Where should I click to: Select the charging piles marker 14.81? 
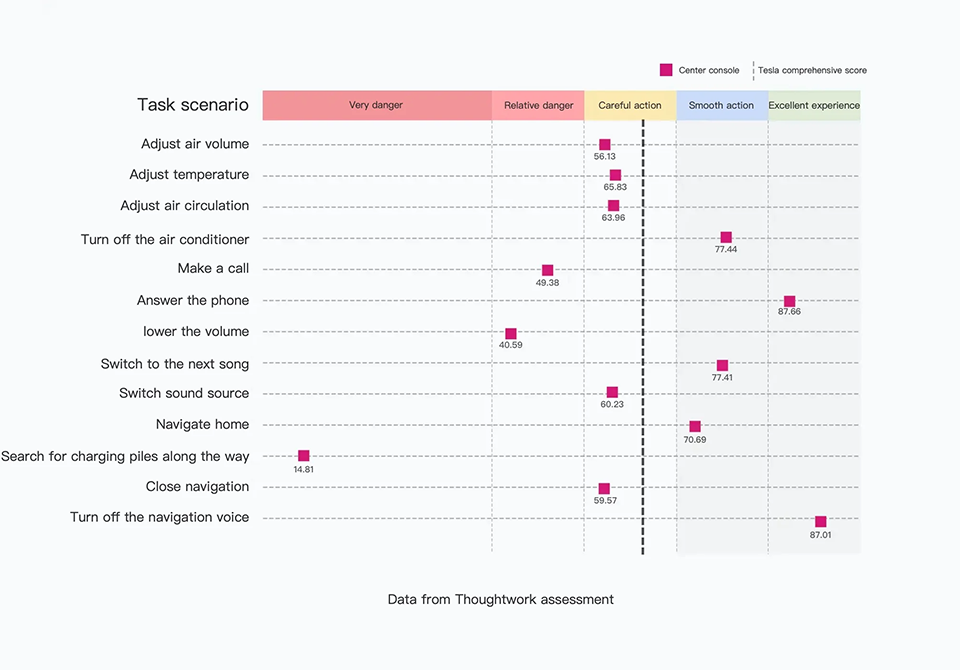tap(304, 456)
